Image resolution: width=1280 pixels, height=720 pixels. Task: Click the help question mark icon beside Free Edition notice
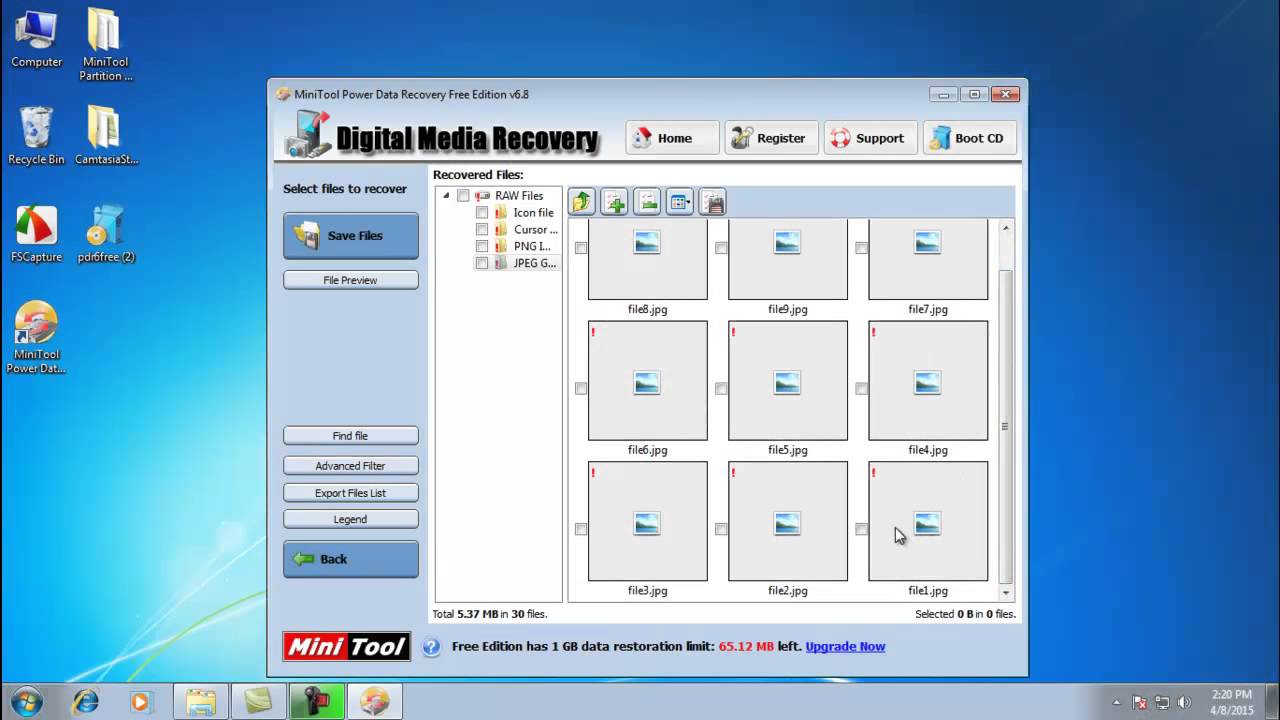431,647
